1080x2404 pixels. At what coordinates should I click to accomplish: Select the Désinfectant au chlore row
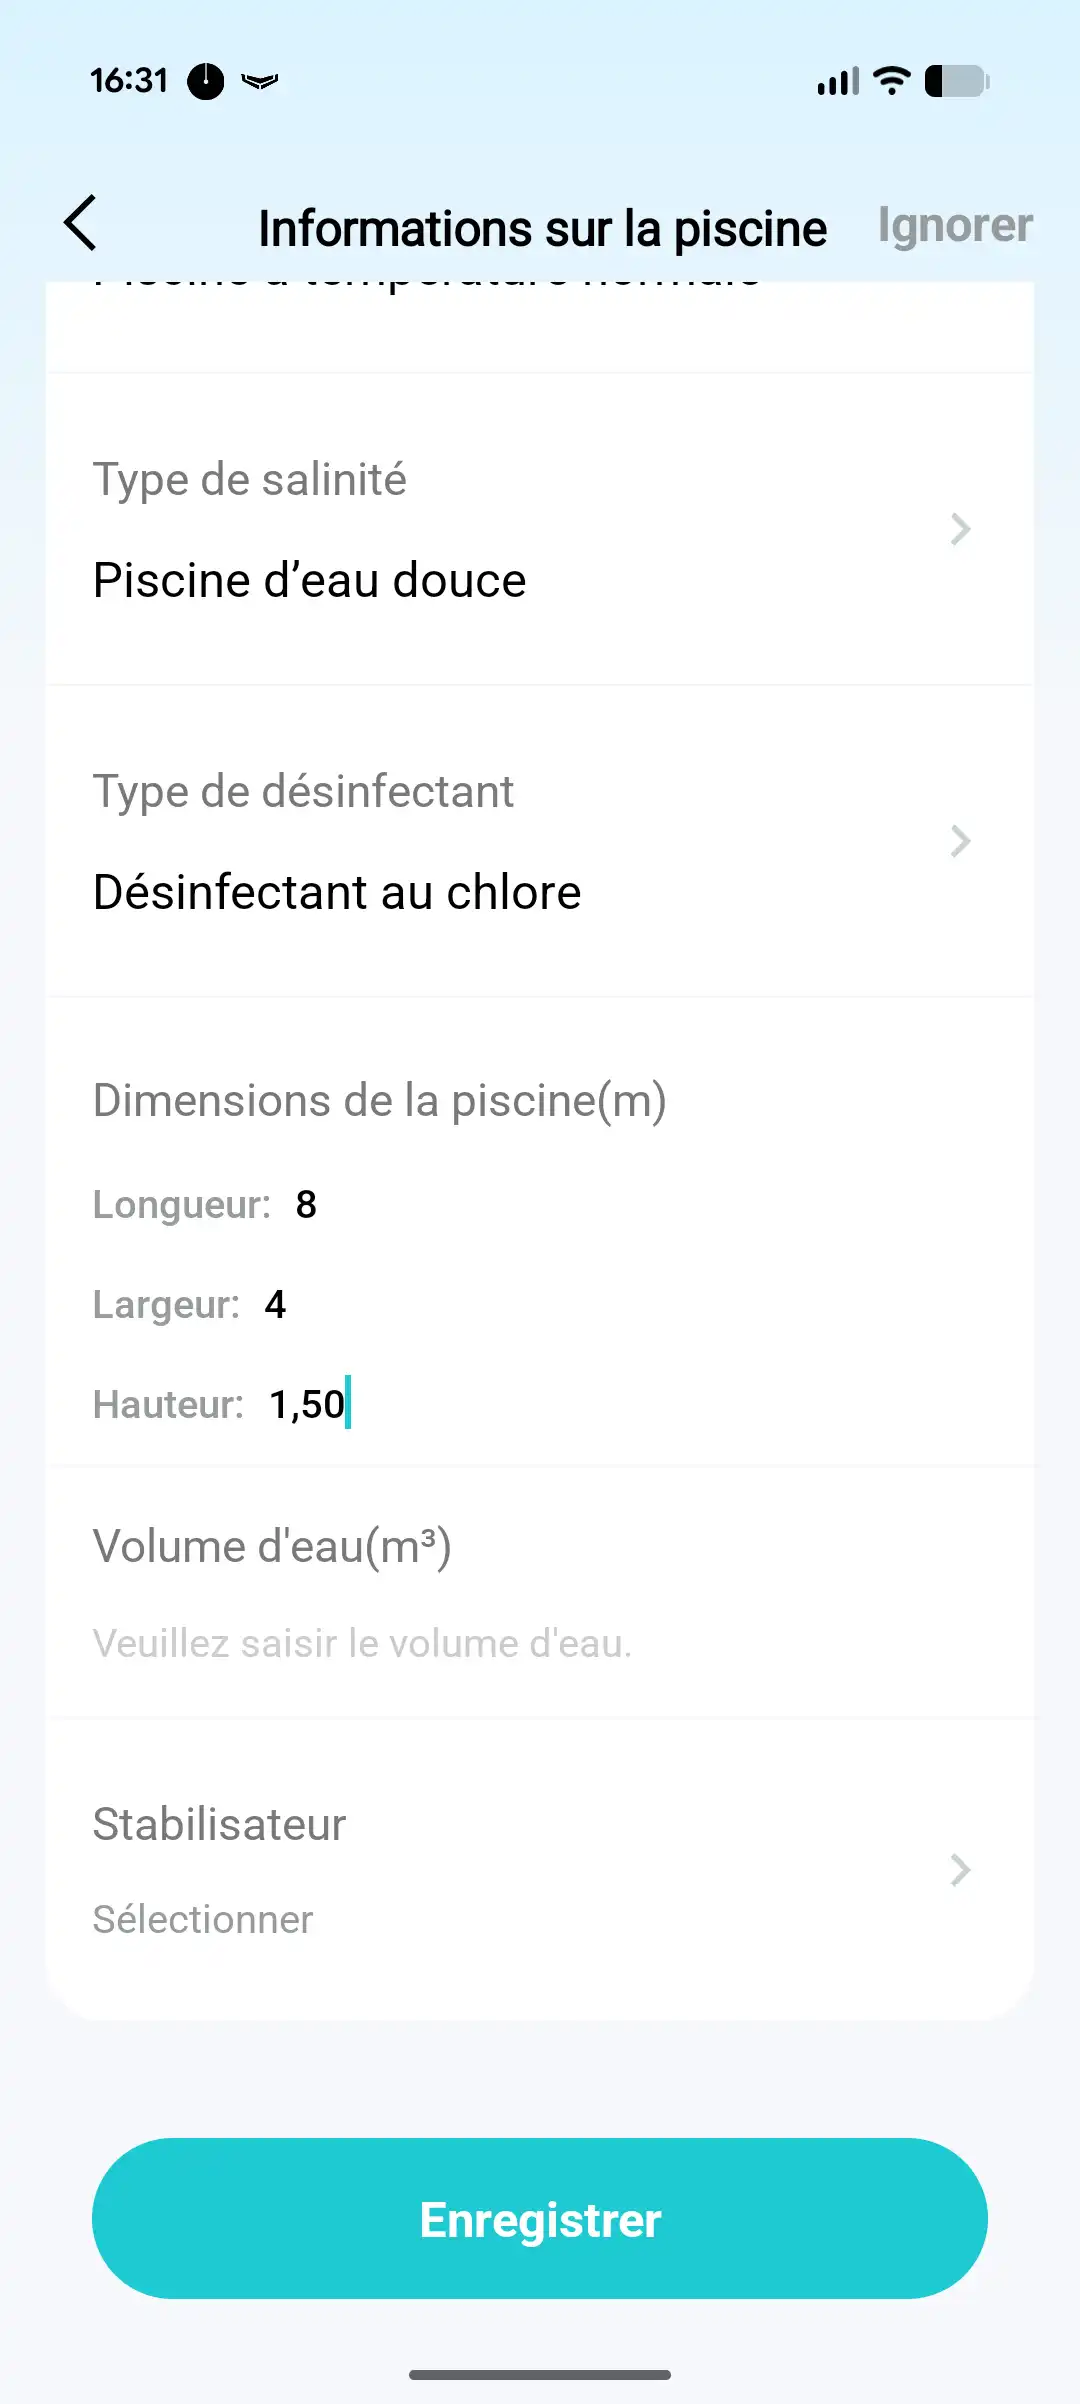[x=337, y=893]
